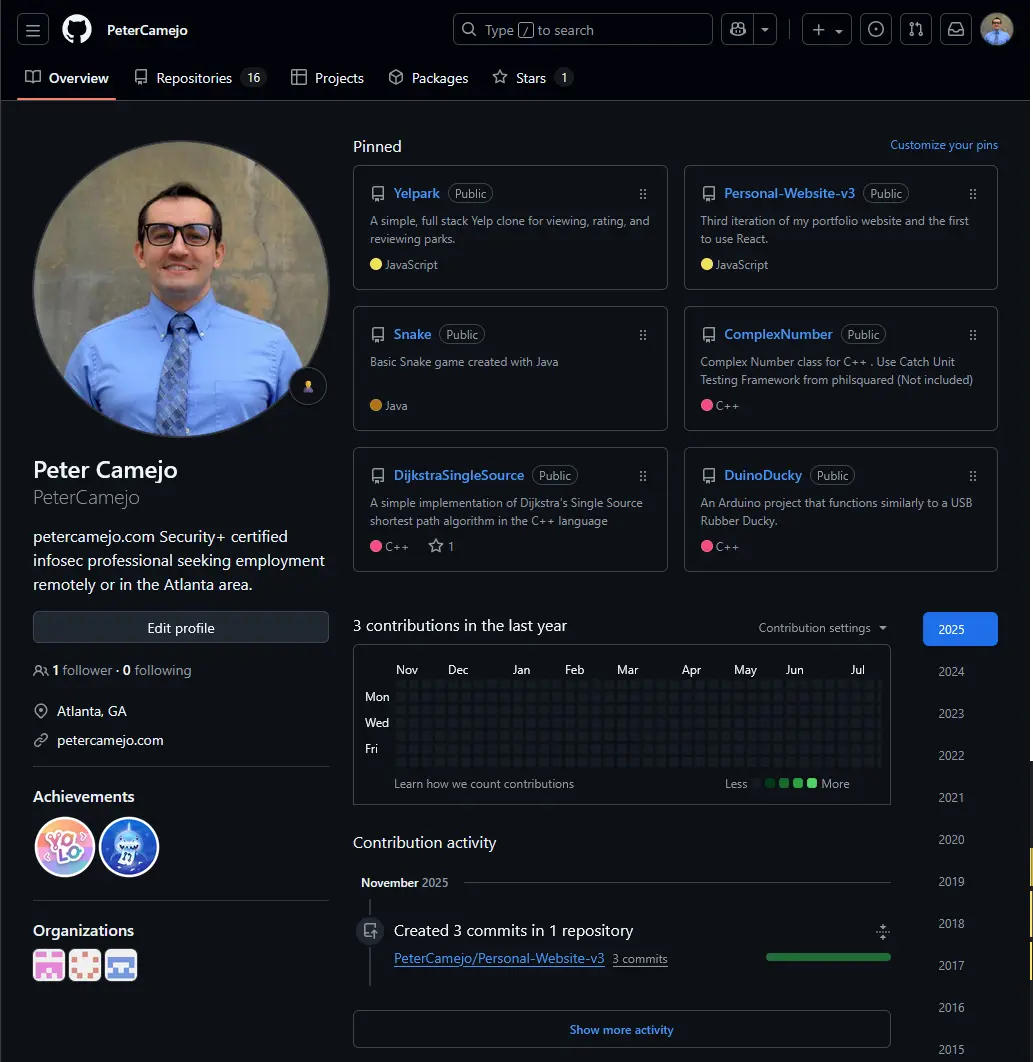Screen dimensions: 1033x1062
Task: Click the Edit profile button
Action: [180, 627]
